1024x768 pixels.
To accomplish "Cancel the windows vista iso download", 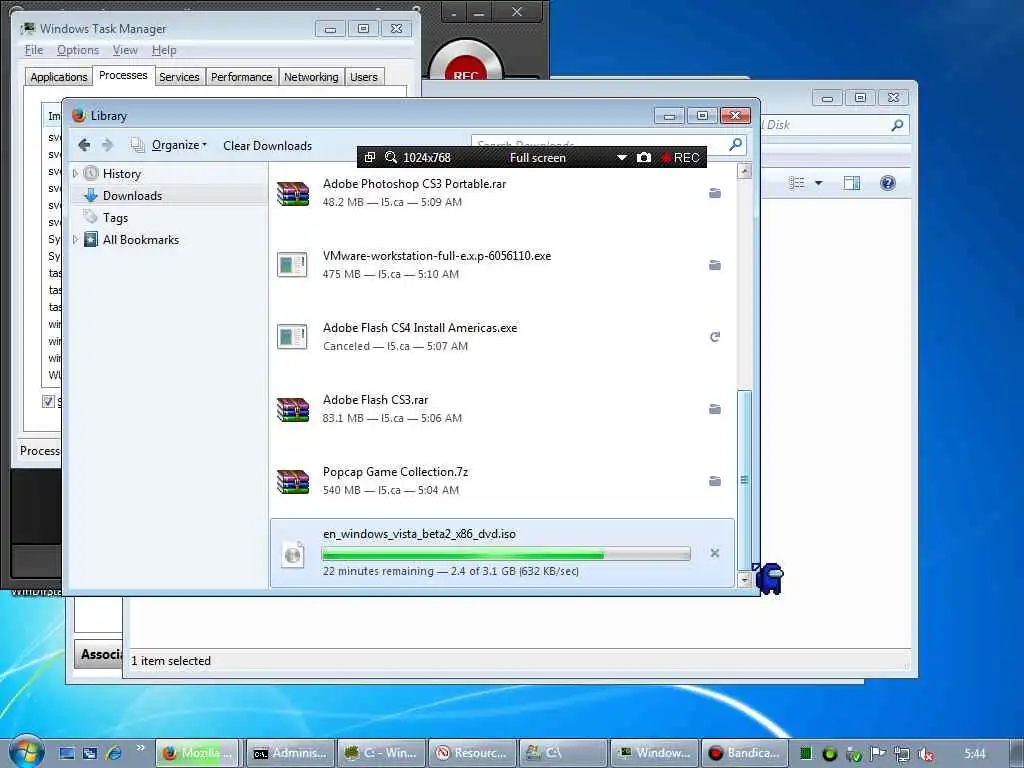I will click(715, 553).
